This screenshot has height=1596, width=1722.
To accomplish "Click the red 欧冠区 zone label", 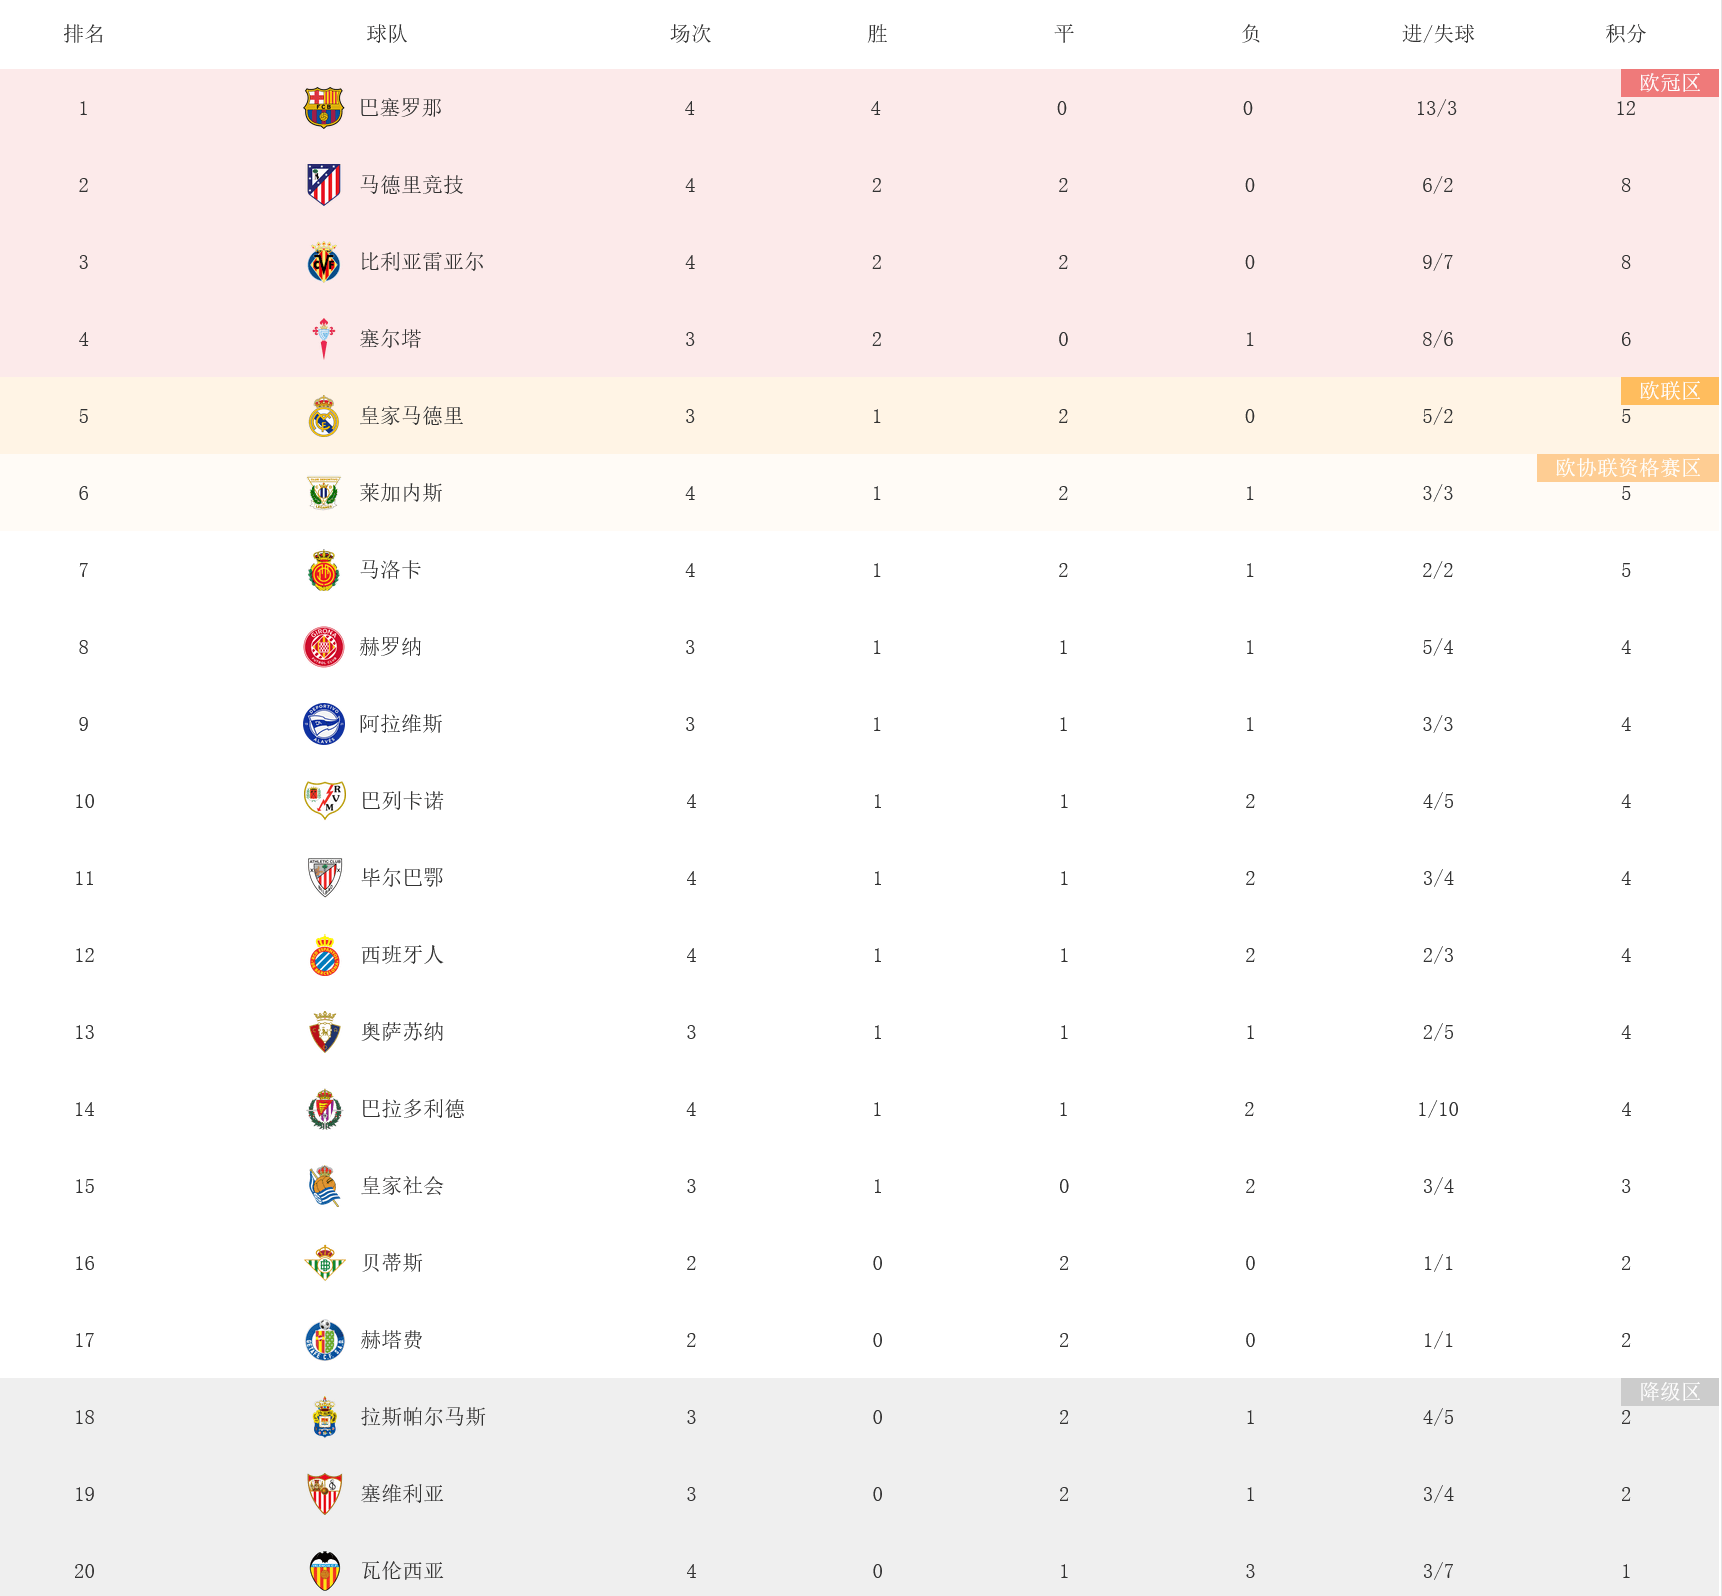I will pyautogui.click(x=1669, y=83).
